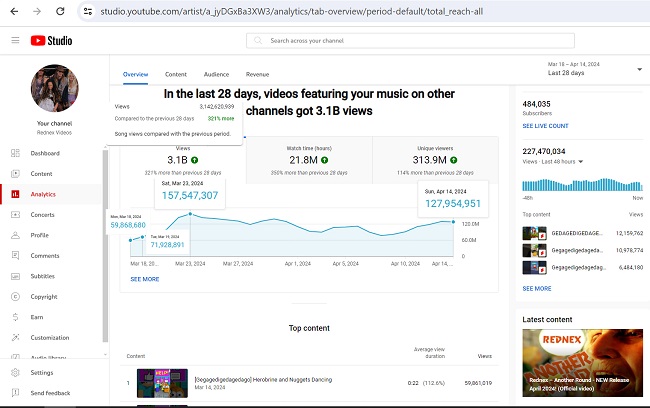Open Dashboard from the sidebar

tap(45, 153)
